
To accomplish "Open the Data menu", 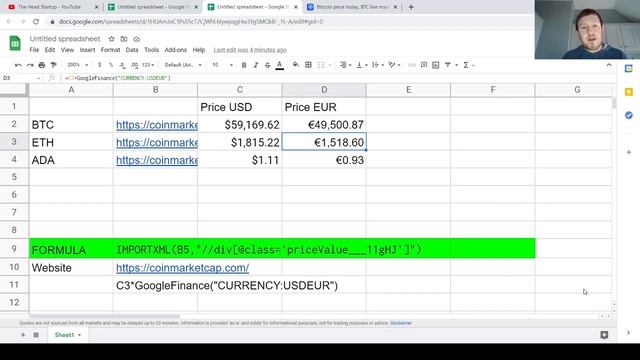I will click(132, 50).
